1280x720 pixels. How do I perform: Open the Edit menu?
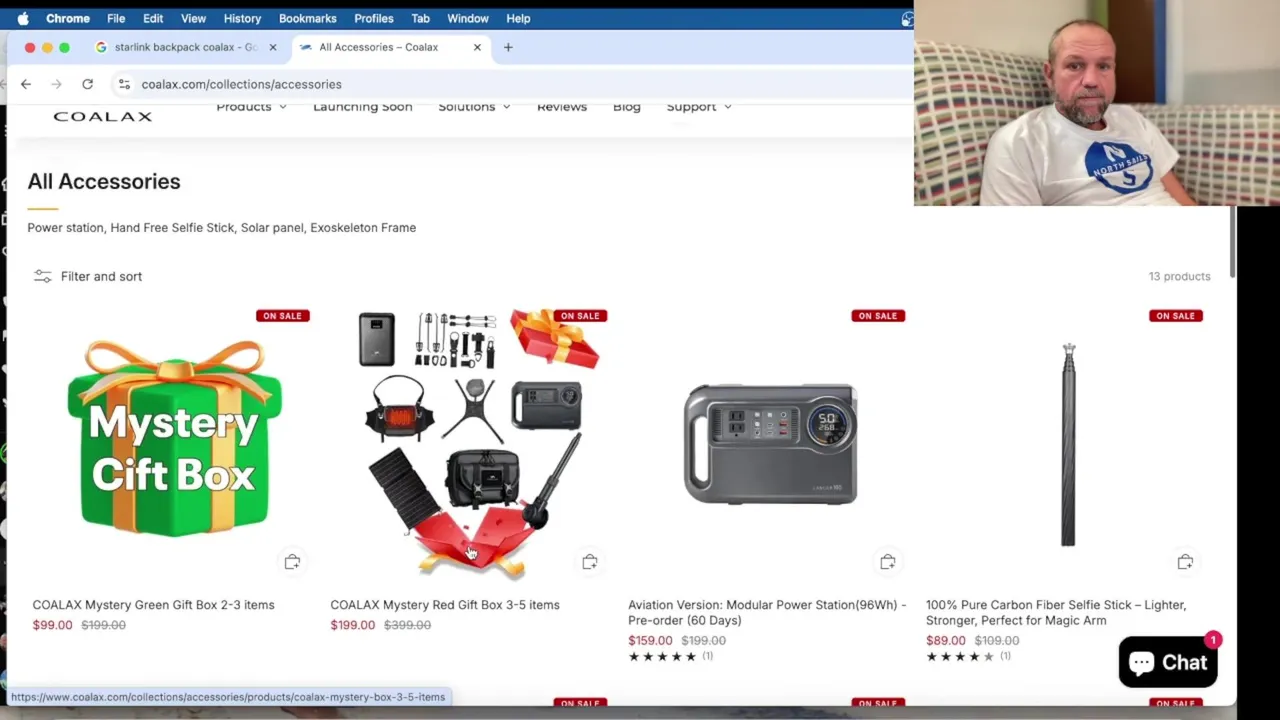[153, 18]
